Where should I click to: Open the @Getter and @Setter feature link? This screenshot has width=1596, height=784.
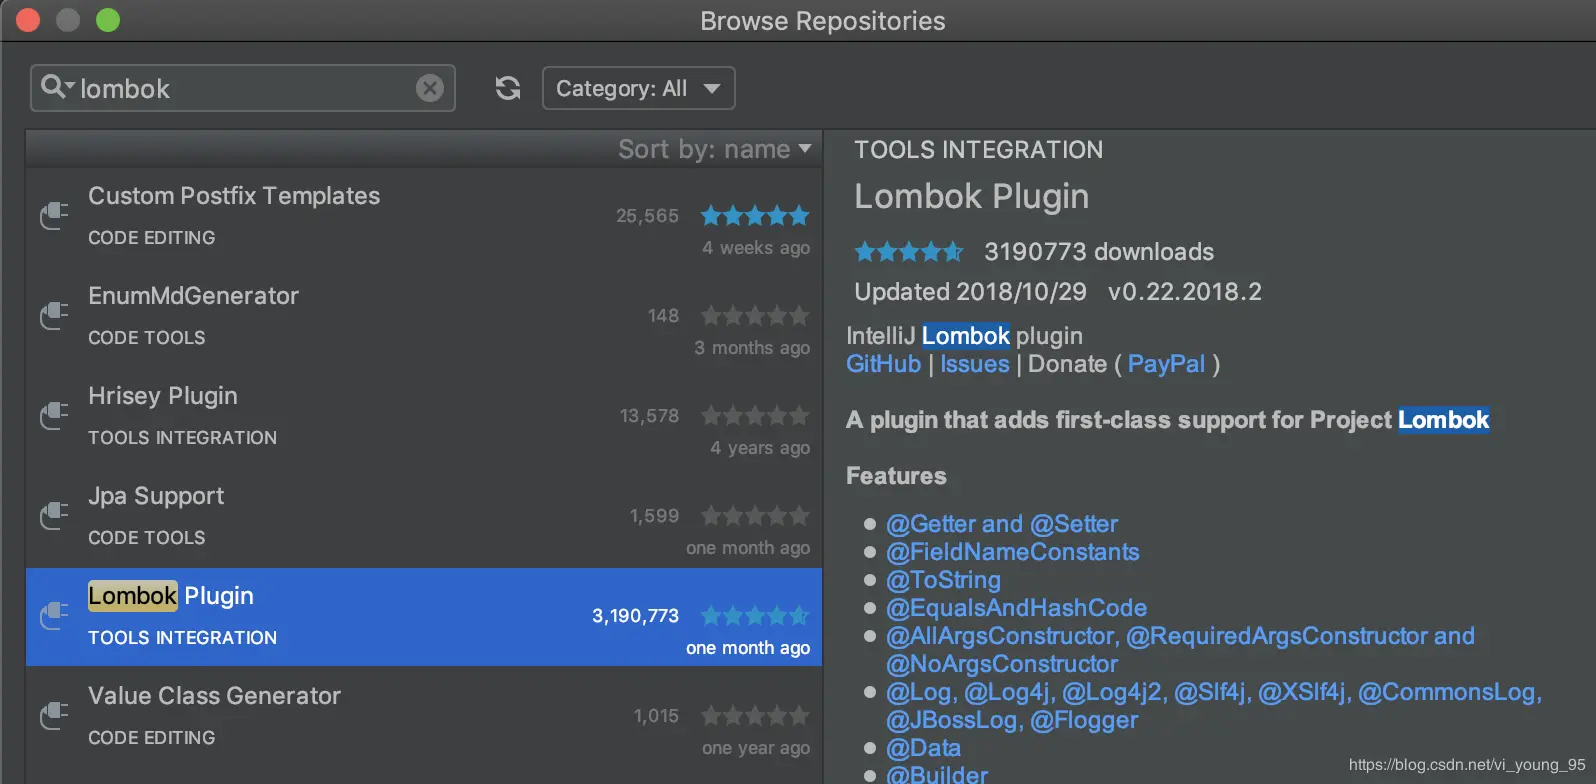click(x=1001, y=524)
